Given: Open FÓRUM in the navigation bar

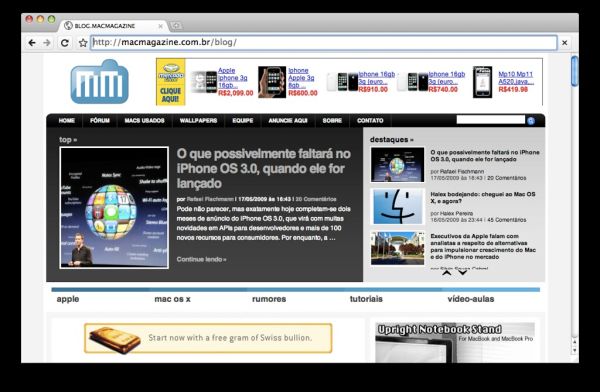Looking at the screenshot, I should [x=99, y=121].
